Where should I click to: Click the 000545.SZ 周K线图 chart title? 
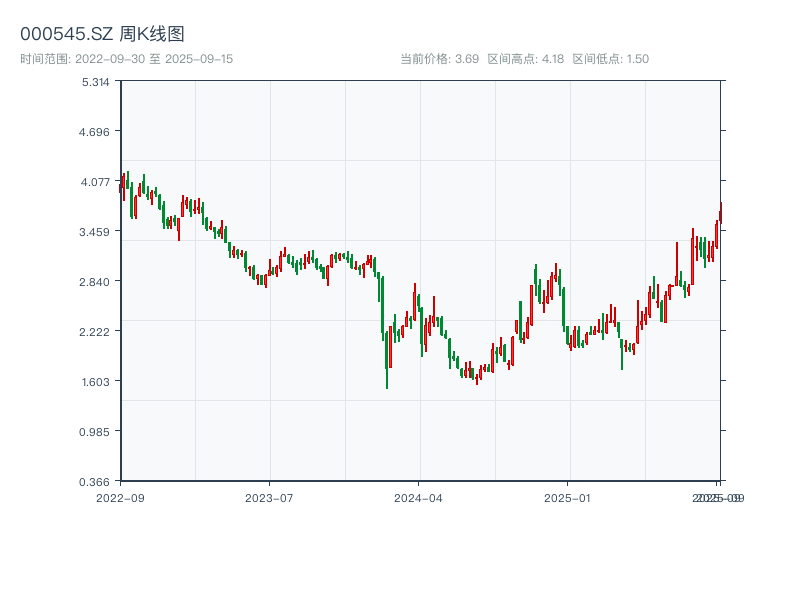point(102,34)
